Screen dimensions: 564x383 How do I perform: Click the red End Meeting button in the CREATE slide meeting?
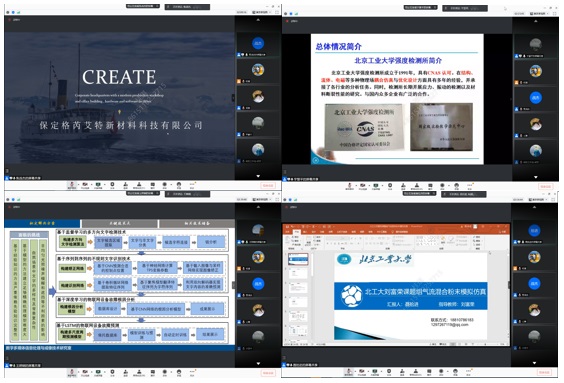click(268, 185)
